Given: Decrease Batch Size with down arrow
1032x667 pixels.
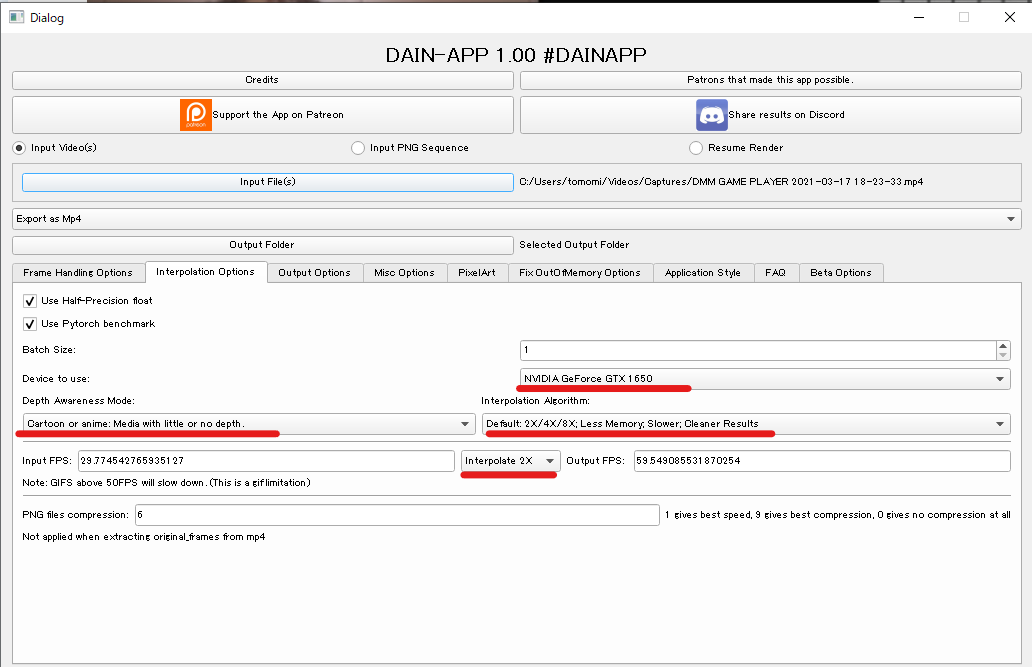Looking at the screenshot, I should pos(1002,356).
